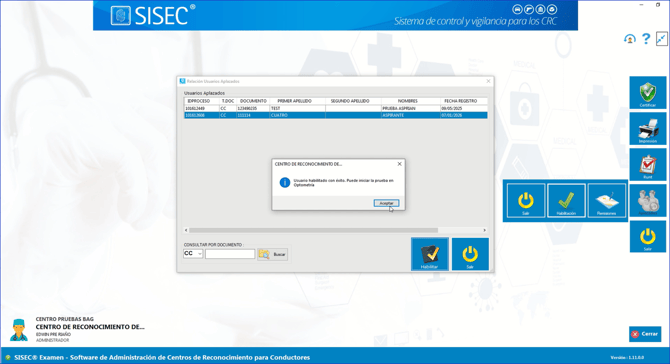Close the success message box
The image size is (670, 364).
point(400,164)
